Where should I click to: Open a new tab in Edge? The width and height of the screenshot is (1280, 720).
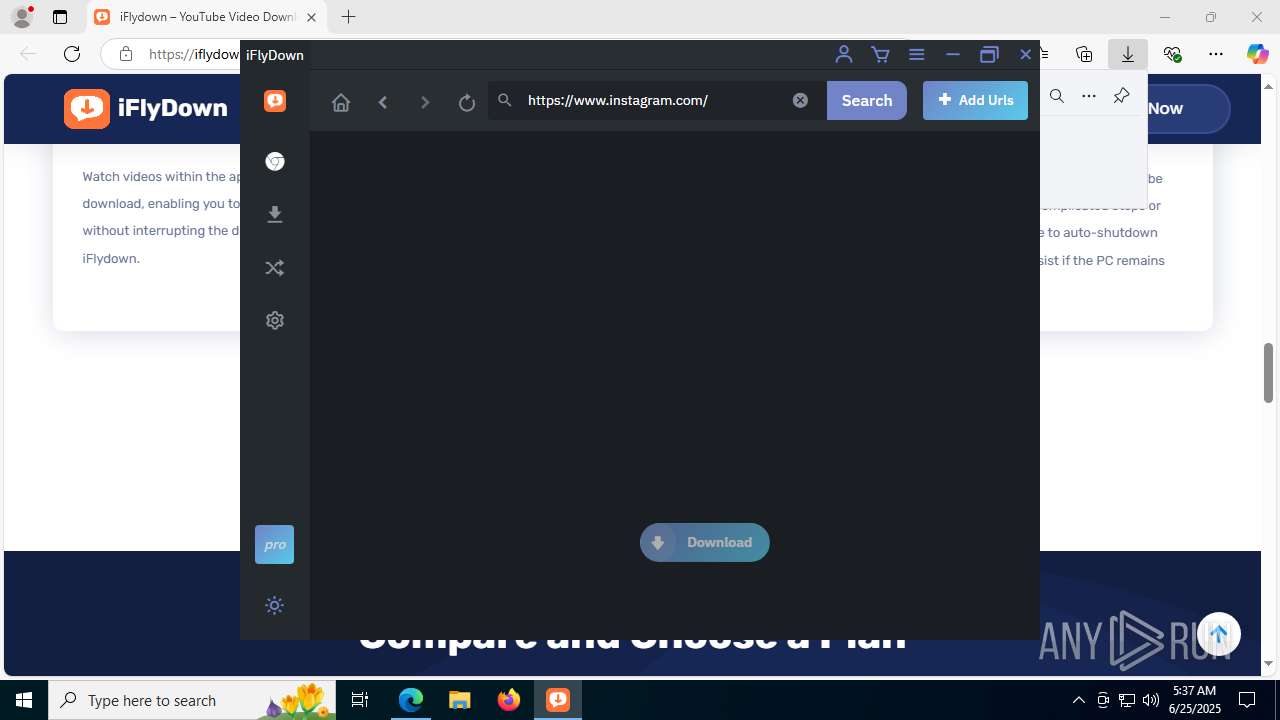(x=348, y=17)
